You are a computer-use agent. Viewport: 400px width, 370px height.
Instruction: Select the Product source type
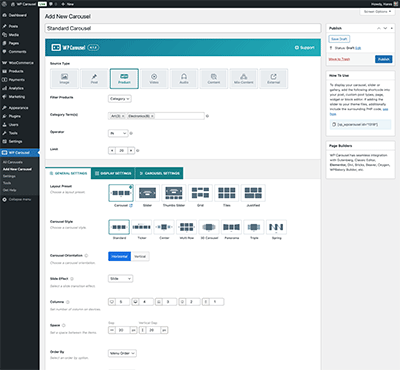124,79
